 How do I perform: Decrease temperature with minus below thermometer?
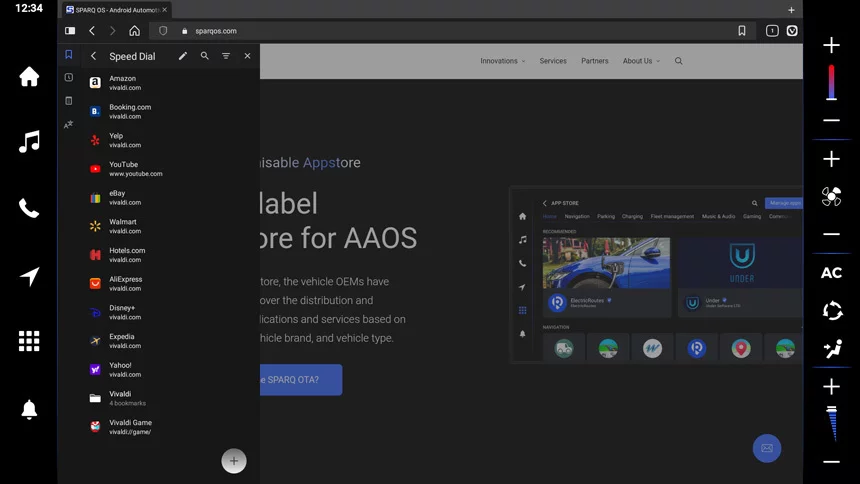[831, 120]
